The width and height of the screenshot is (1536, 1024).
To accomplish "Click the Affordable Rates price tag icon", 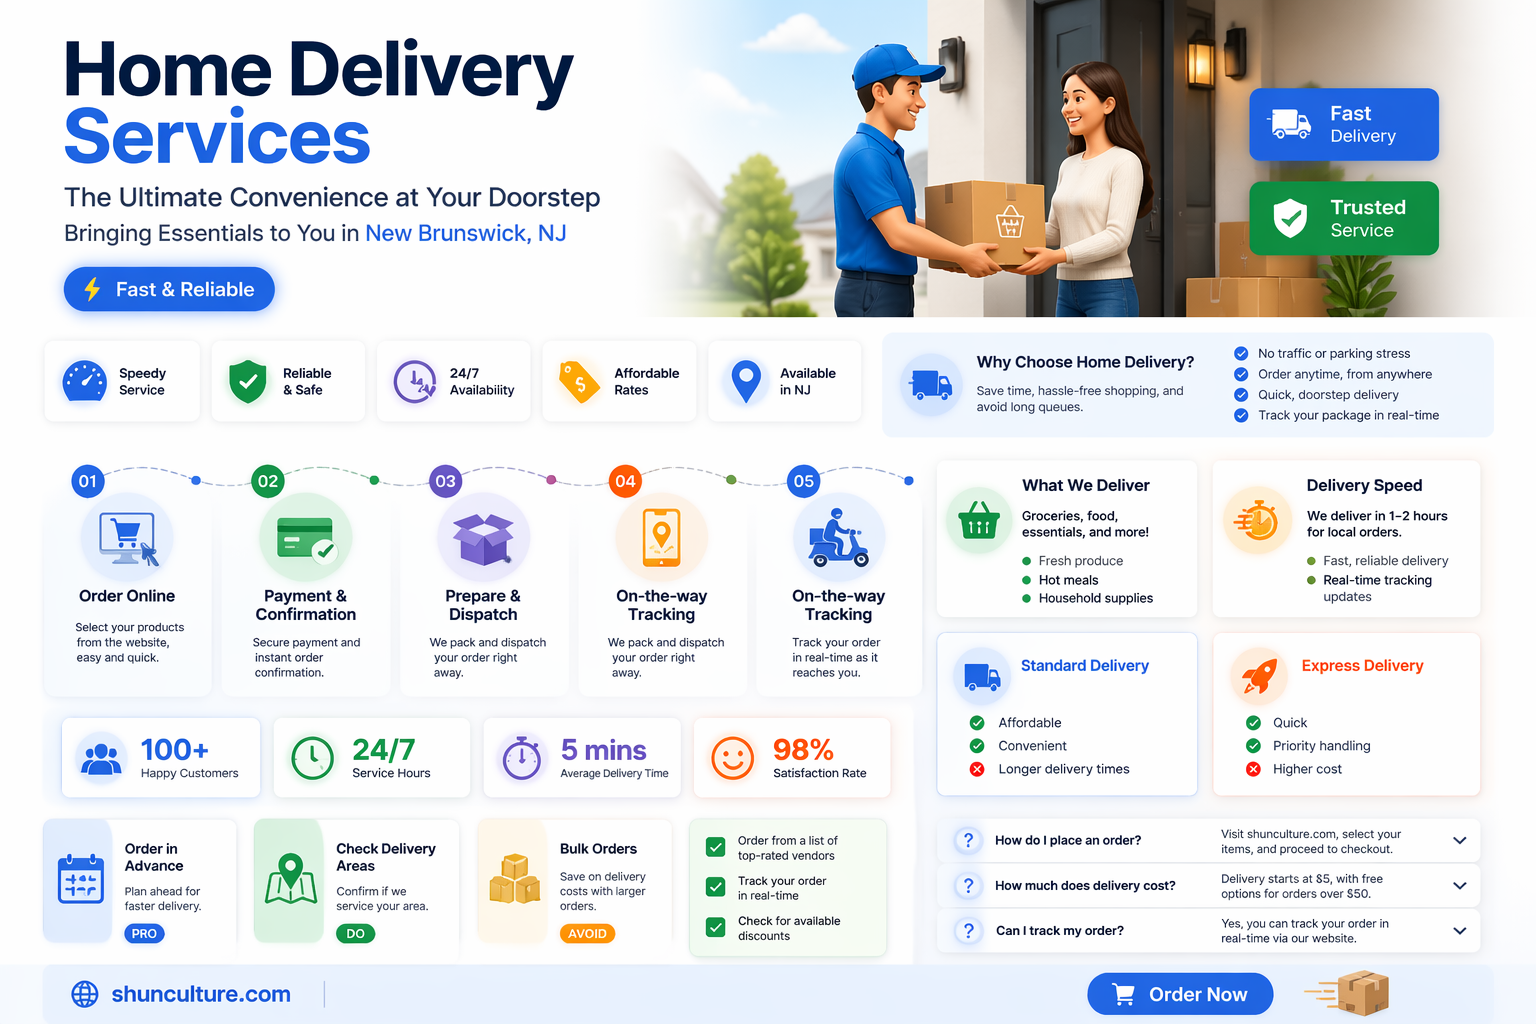I will pos(579,382).
